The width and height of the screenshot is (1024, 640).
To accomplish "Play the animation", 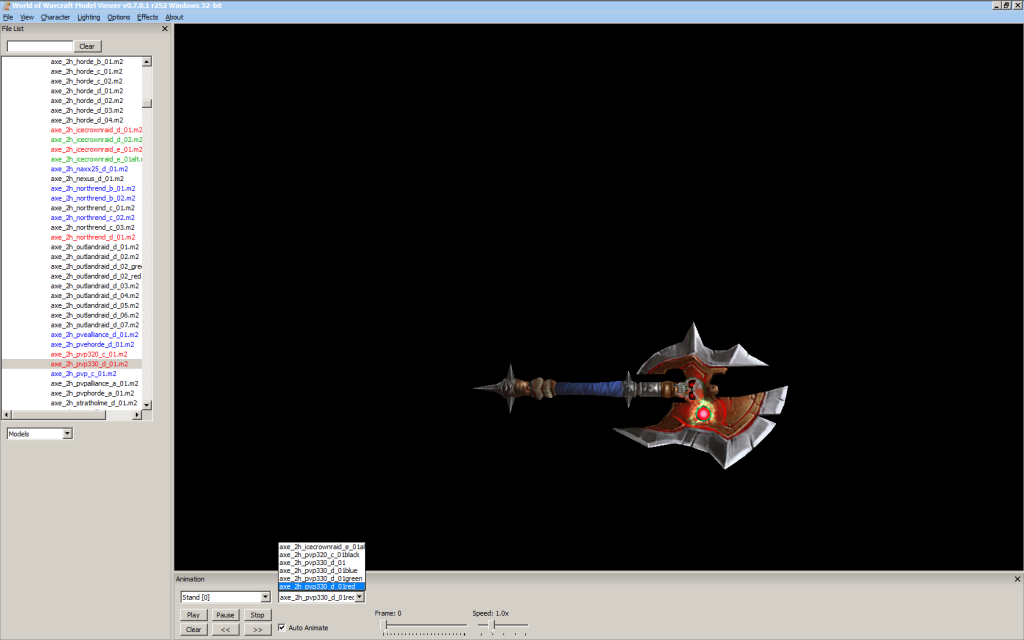I will (x=193, y=615).
